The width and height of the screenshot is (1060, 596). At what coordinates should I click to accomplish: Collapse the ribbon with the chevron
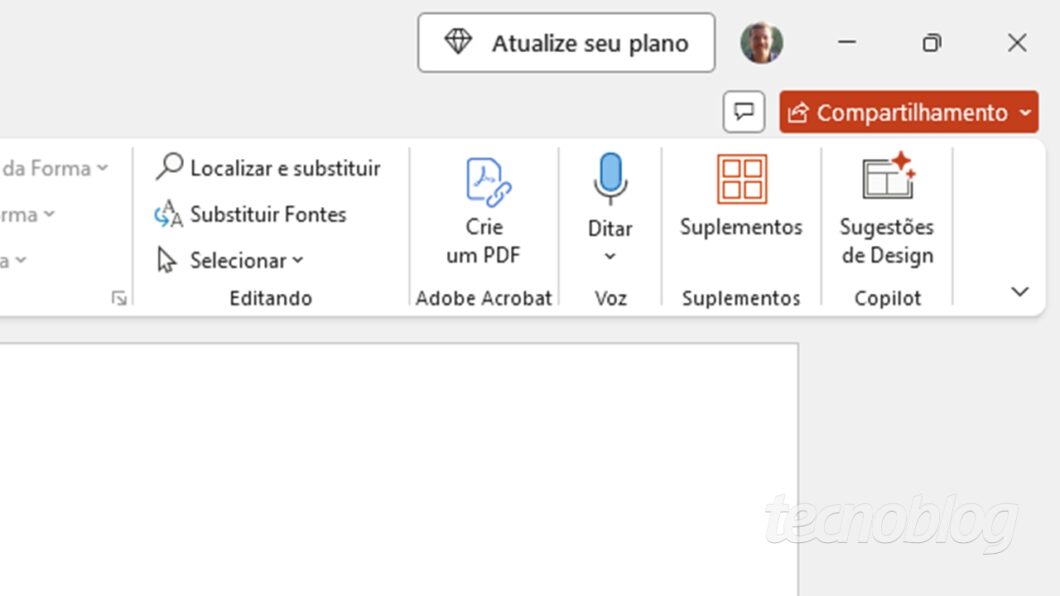(1019, 292)
